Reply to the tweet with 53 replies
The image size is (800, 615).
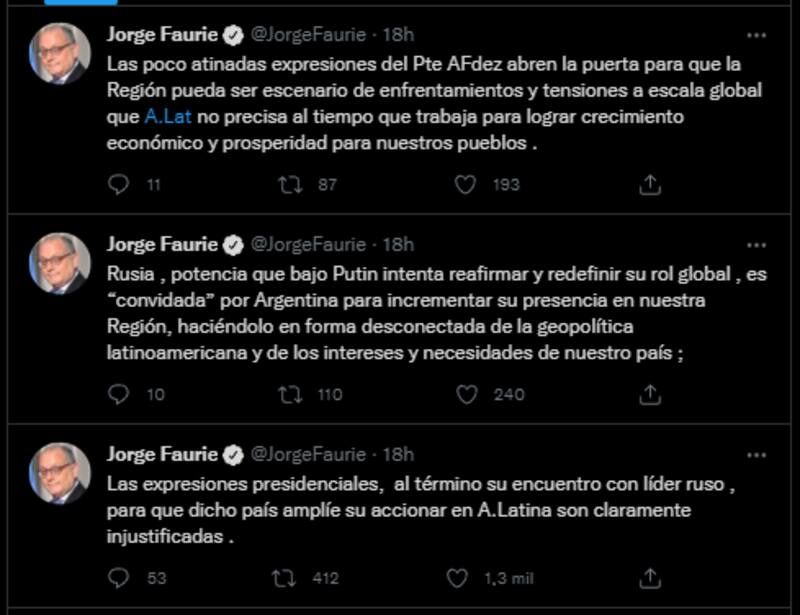click(119, 578)
